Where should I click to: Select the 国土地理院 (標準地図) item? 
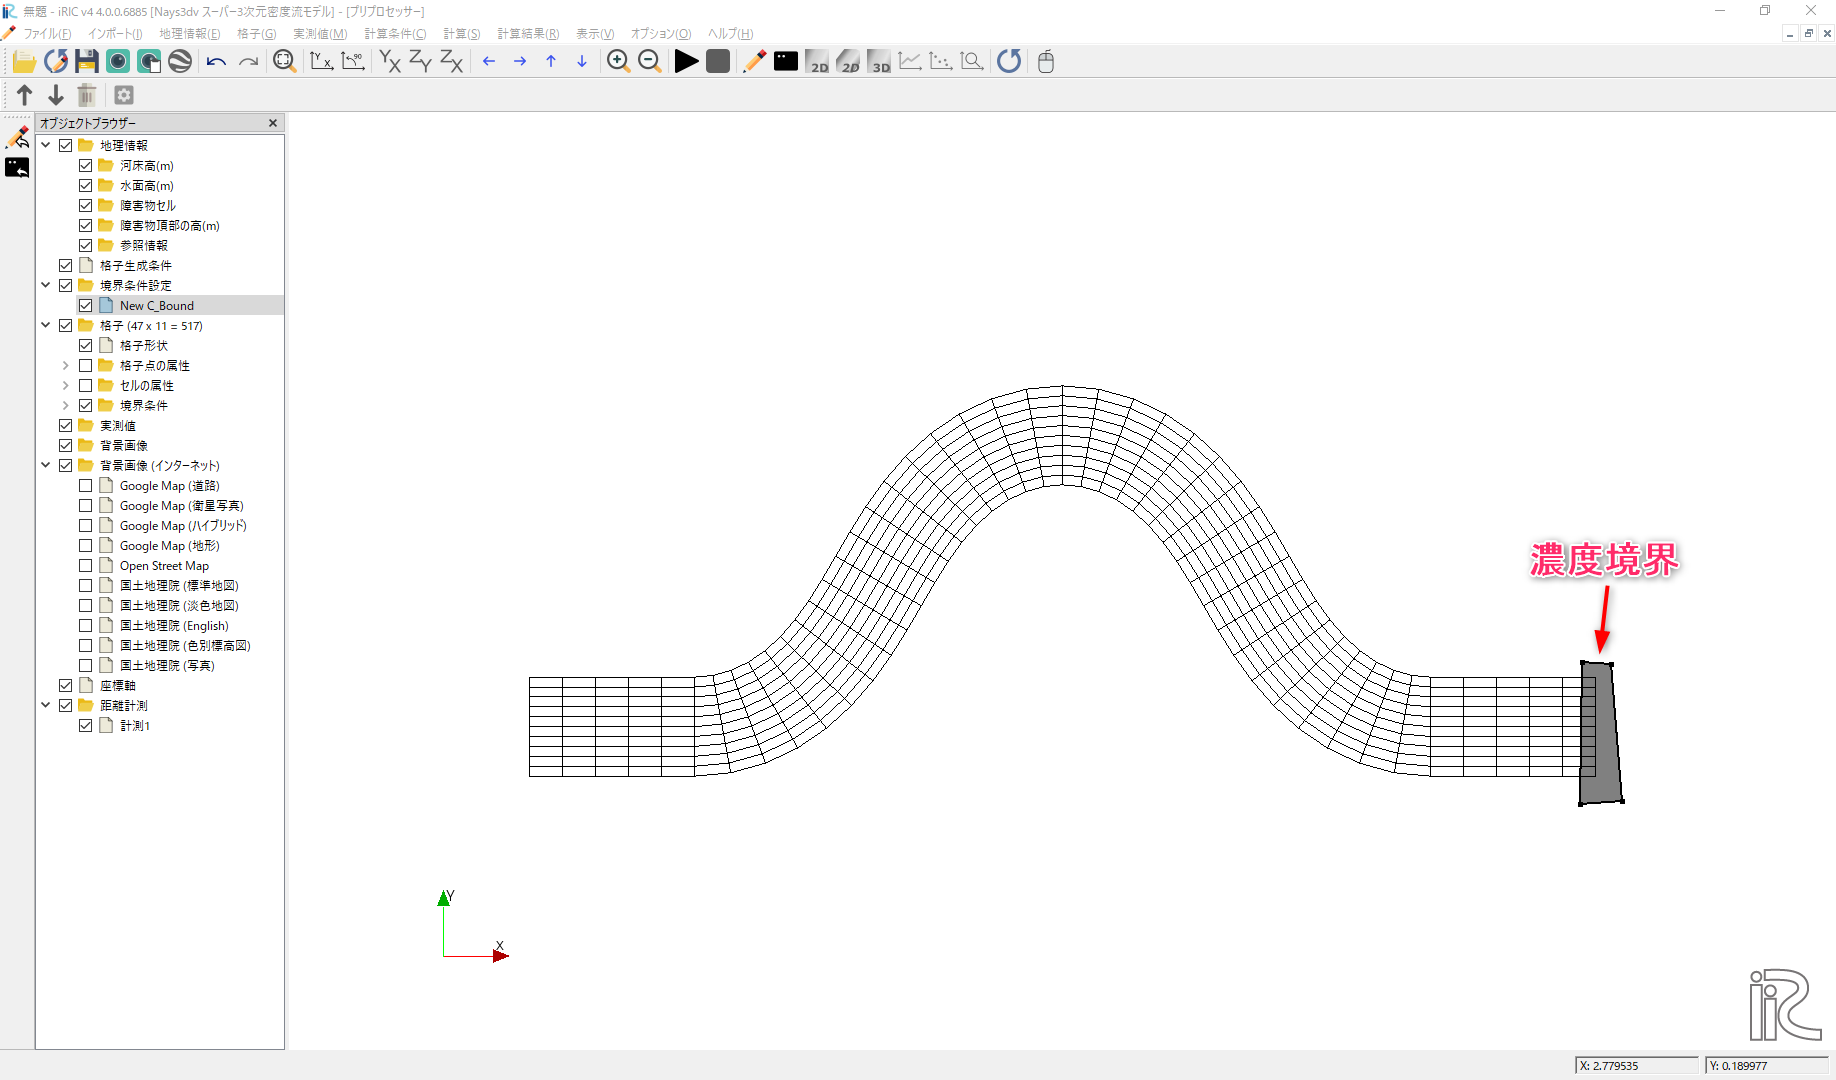(x=179, y=586)
